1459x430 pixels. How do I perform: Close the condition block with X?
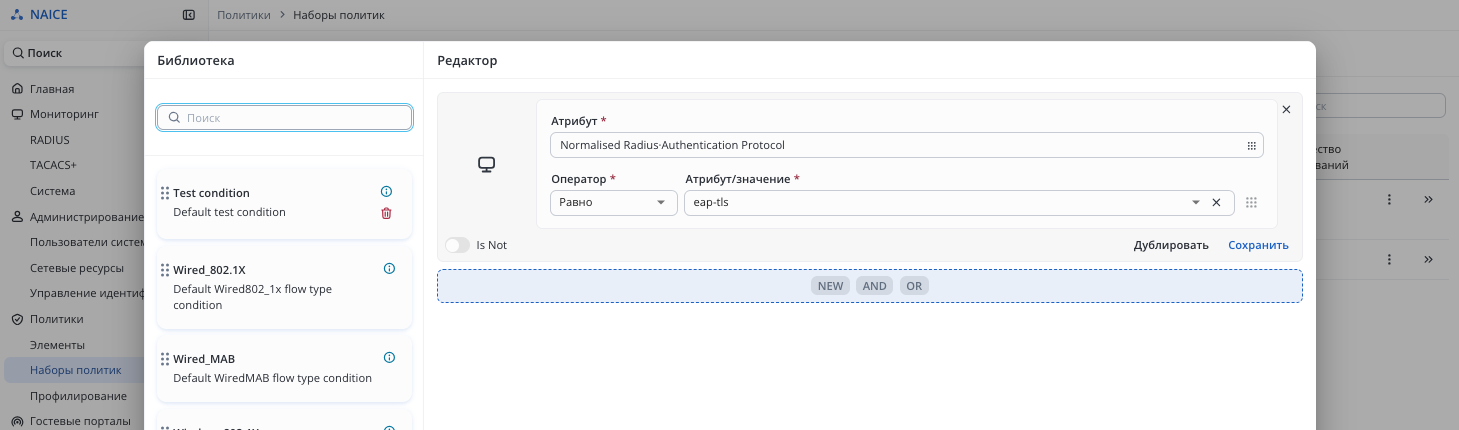1286,110
